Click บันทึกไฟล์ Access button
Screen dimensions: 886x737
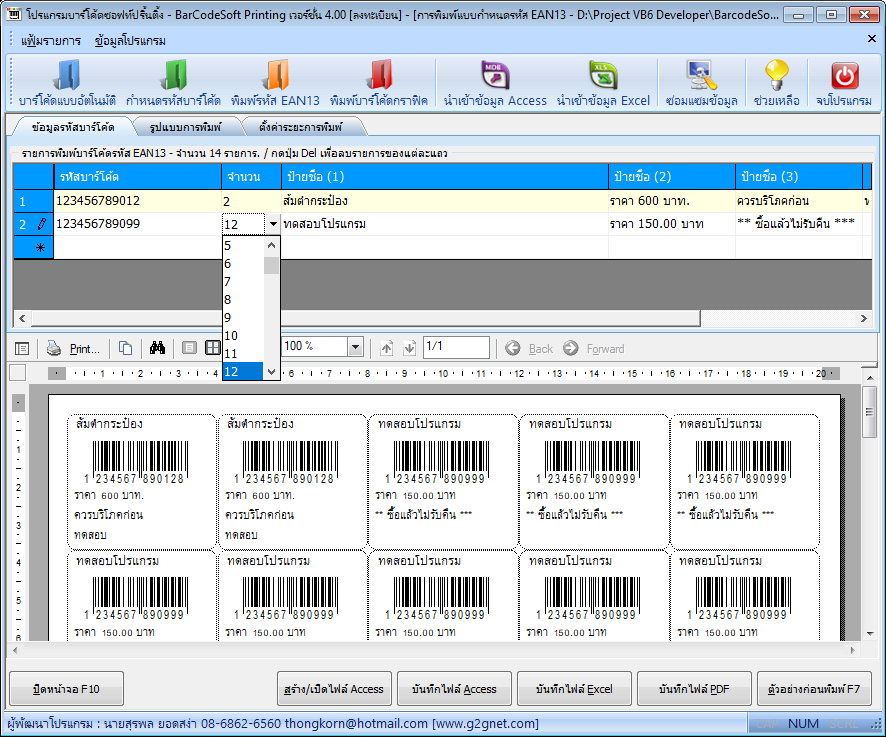point(454,688)
